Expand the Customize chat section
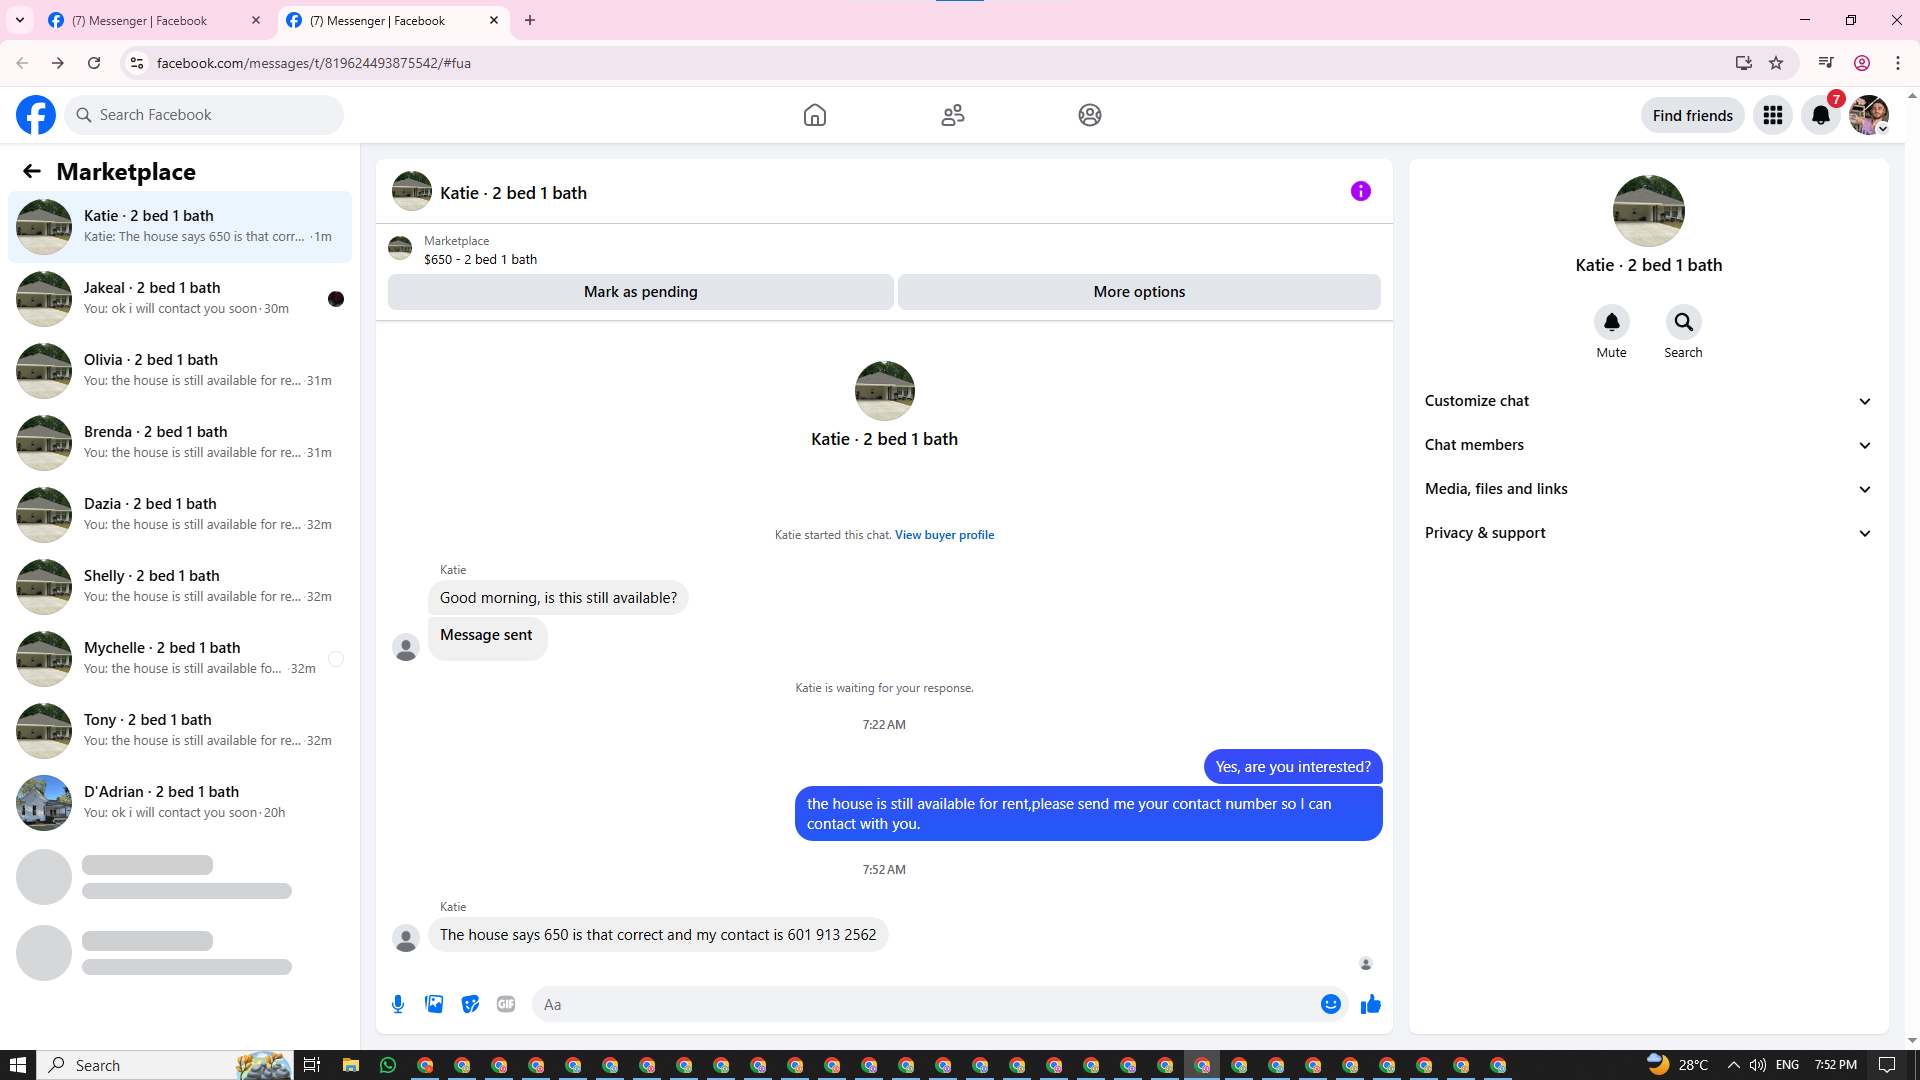Viewport: 1920px width, 1080px height. [x=1648, y=401]
